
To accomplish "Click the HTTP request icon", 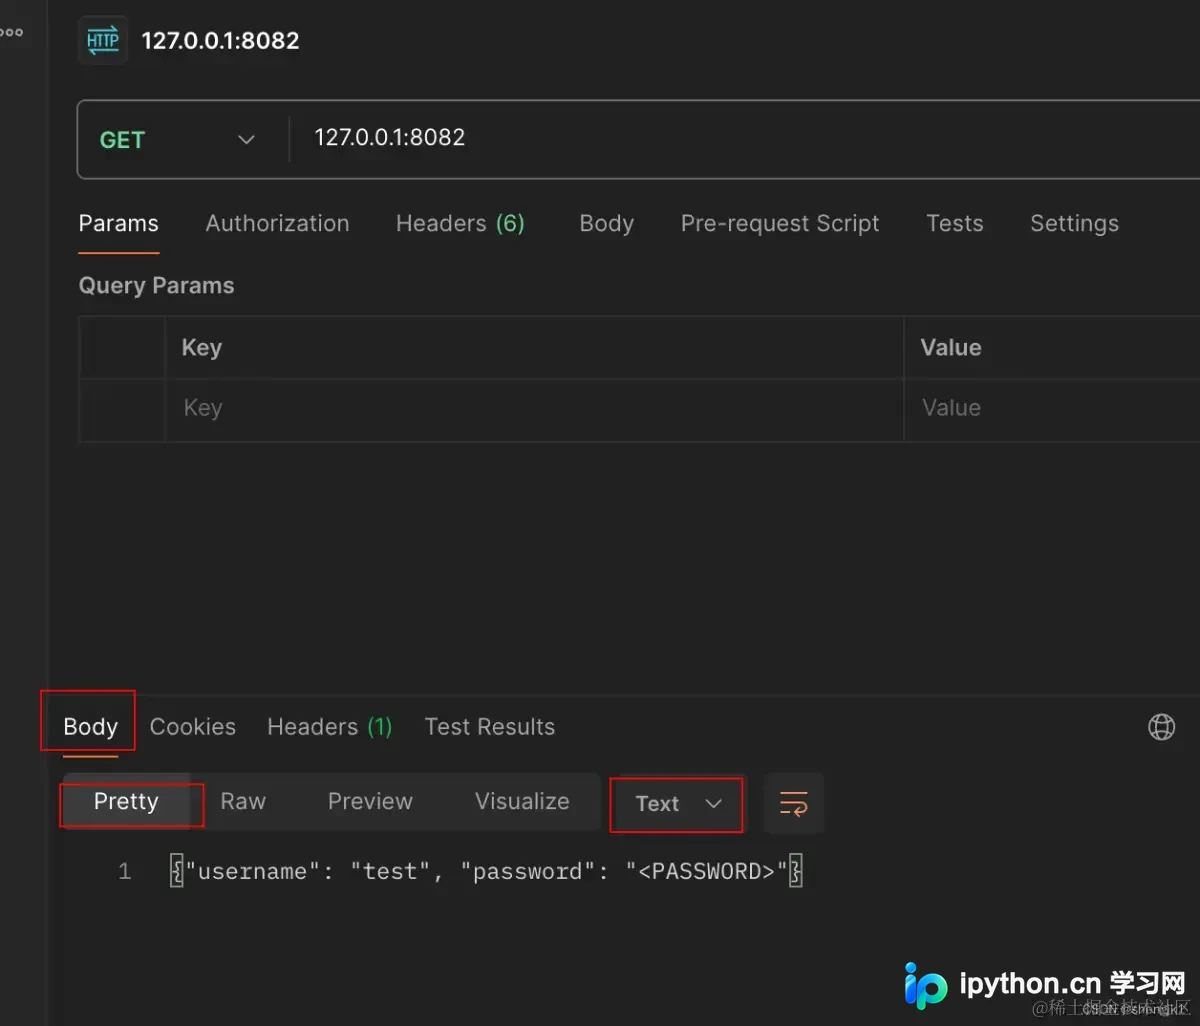I will coord(103,41).
